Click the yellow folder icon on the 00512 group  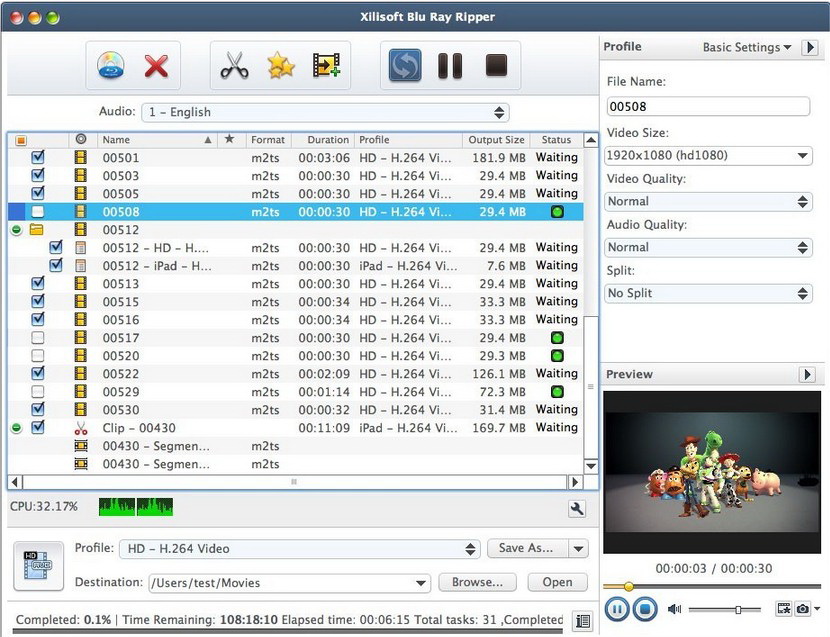pos(37,229)
